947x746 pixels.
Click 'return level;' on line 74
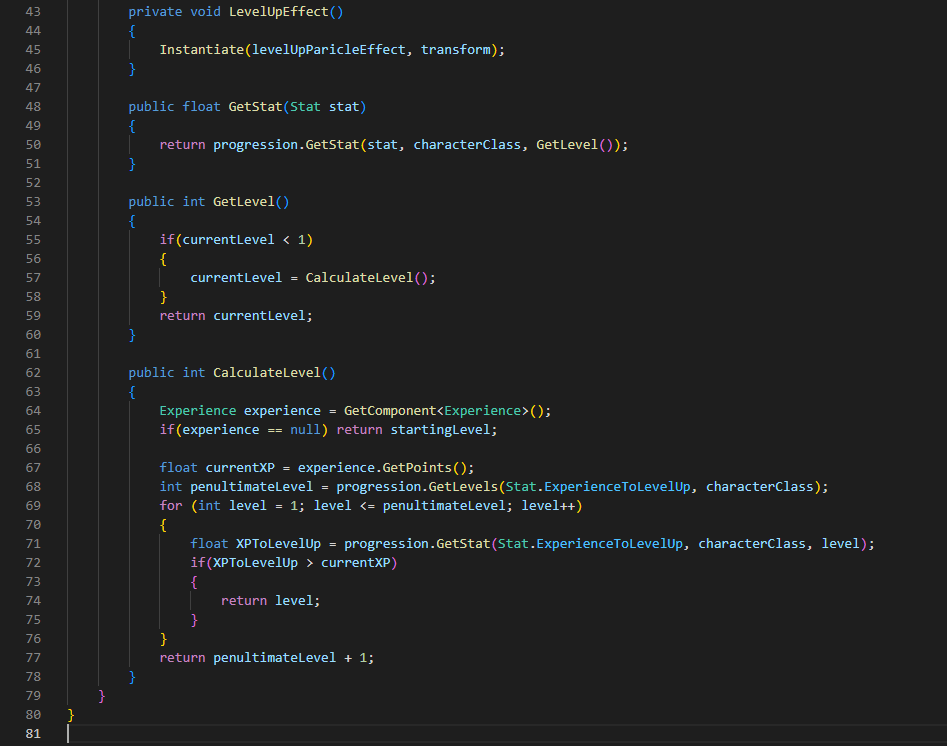[271, 600]
